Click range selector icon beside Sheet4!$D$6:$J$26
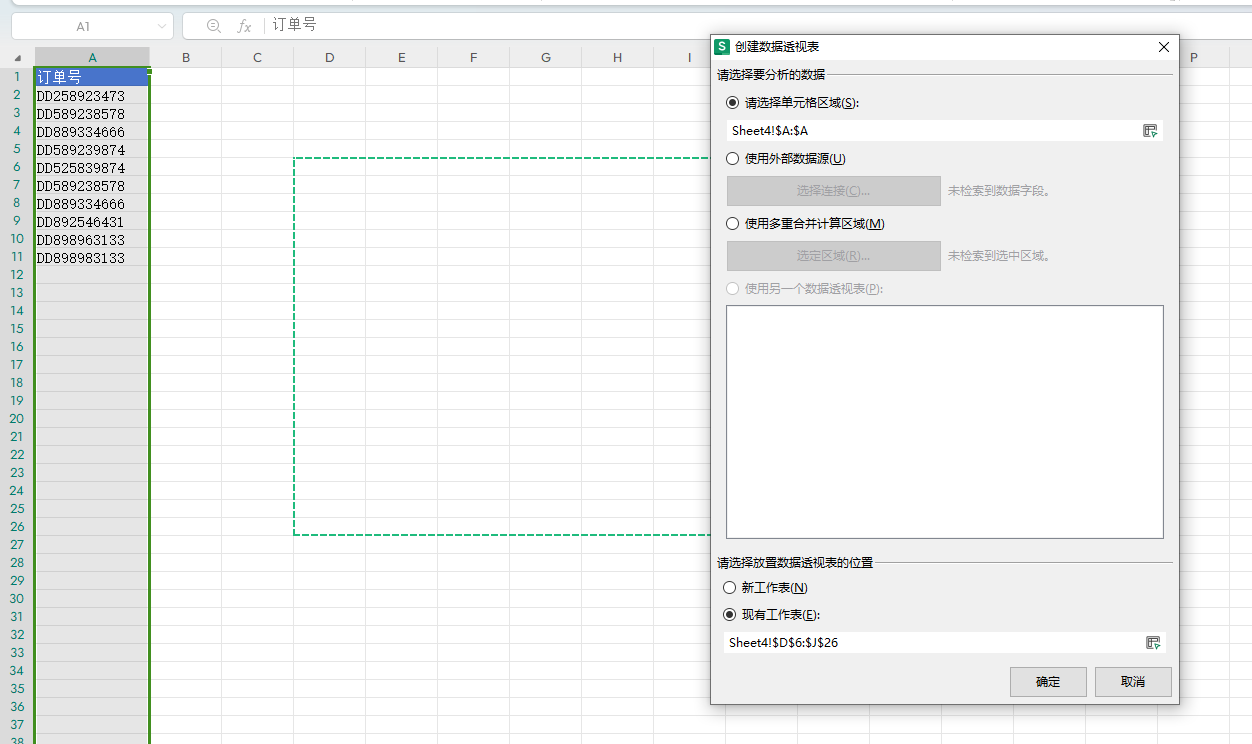 [x=1153, y=643]
